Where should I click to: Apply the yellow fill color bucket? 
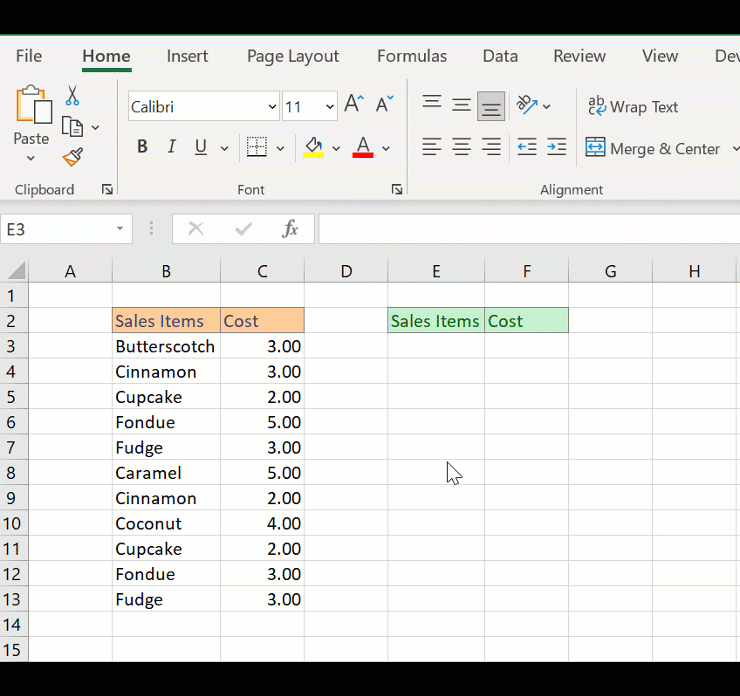click(x=313, y=147)
